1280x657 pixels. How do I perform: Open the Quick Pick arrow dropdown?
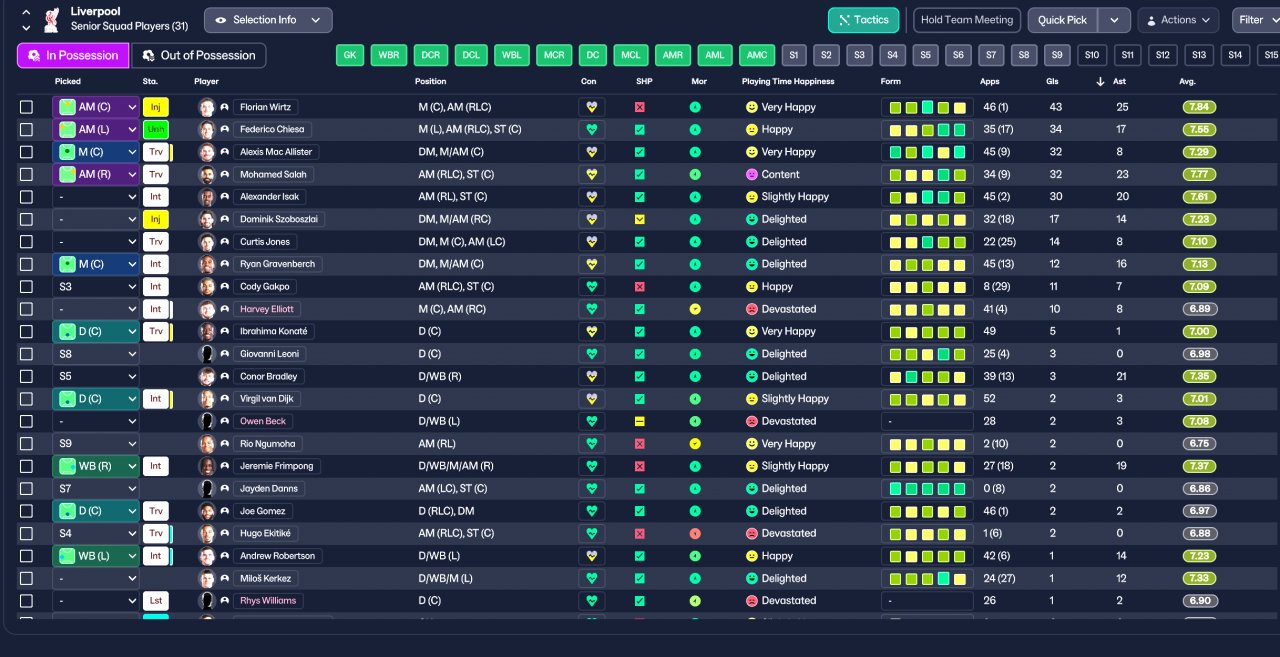[x=1114, y=20]
